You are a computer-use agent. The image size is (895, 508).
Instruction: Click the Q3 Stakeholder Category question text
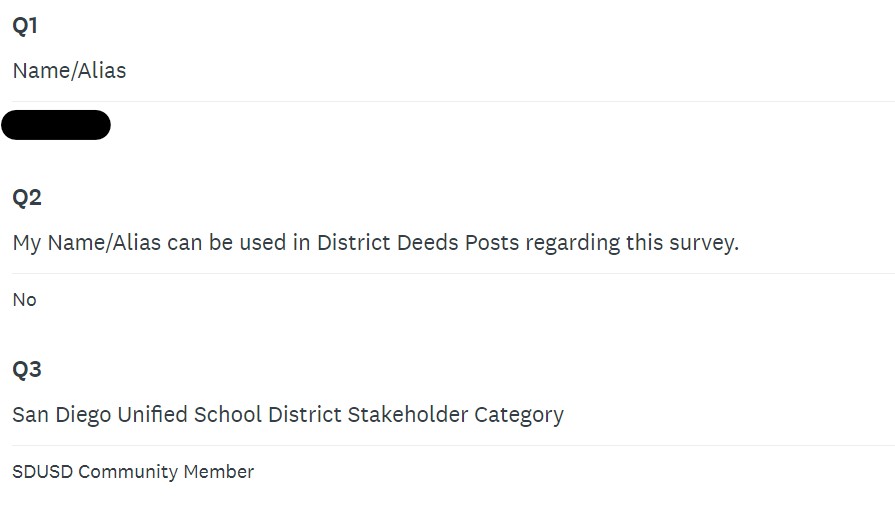(288, 414)
